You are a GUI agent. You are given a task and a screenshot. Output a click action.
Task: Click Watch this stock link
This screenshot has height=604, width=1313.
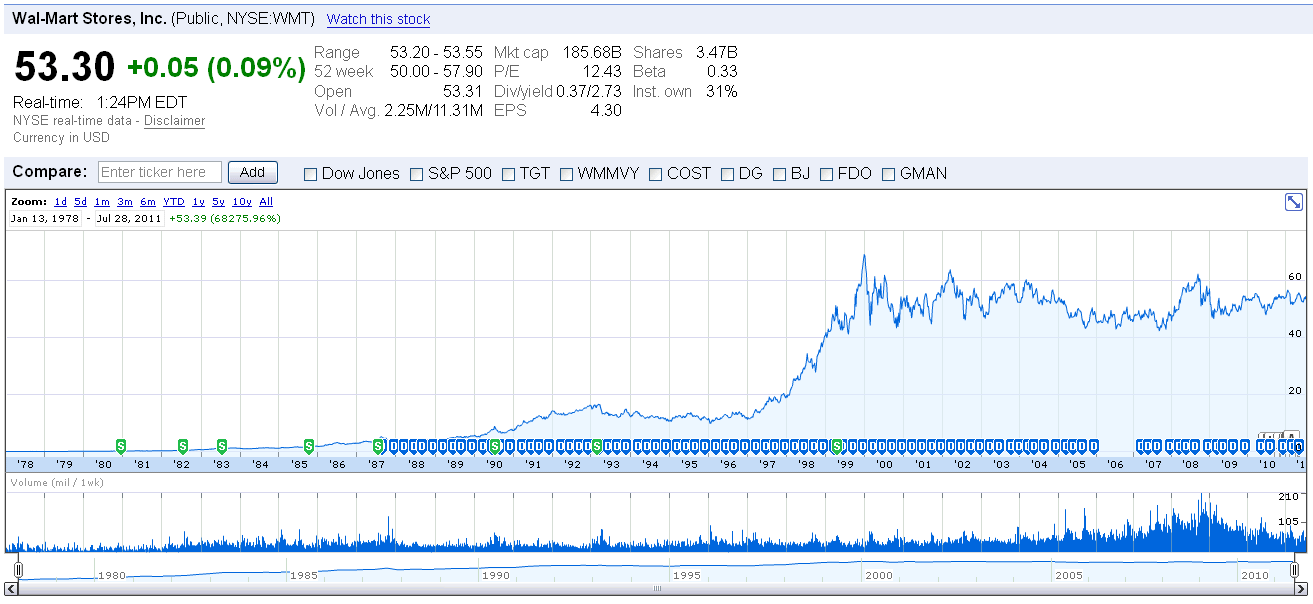[378, 19]
